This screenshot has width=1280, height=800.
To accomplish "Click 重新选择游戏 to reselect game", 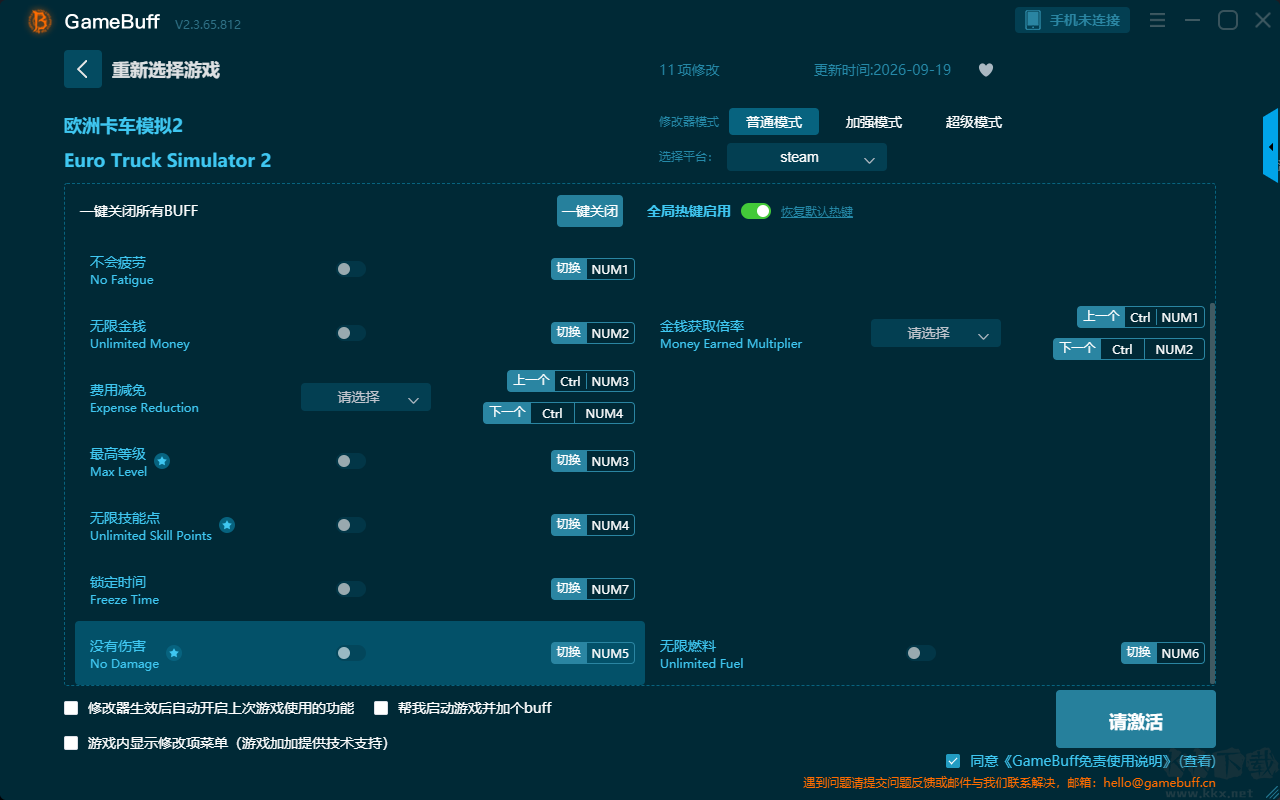I will click(166, 70).
